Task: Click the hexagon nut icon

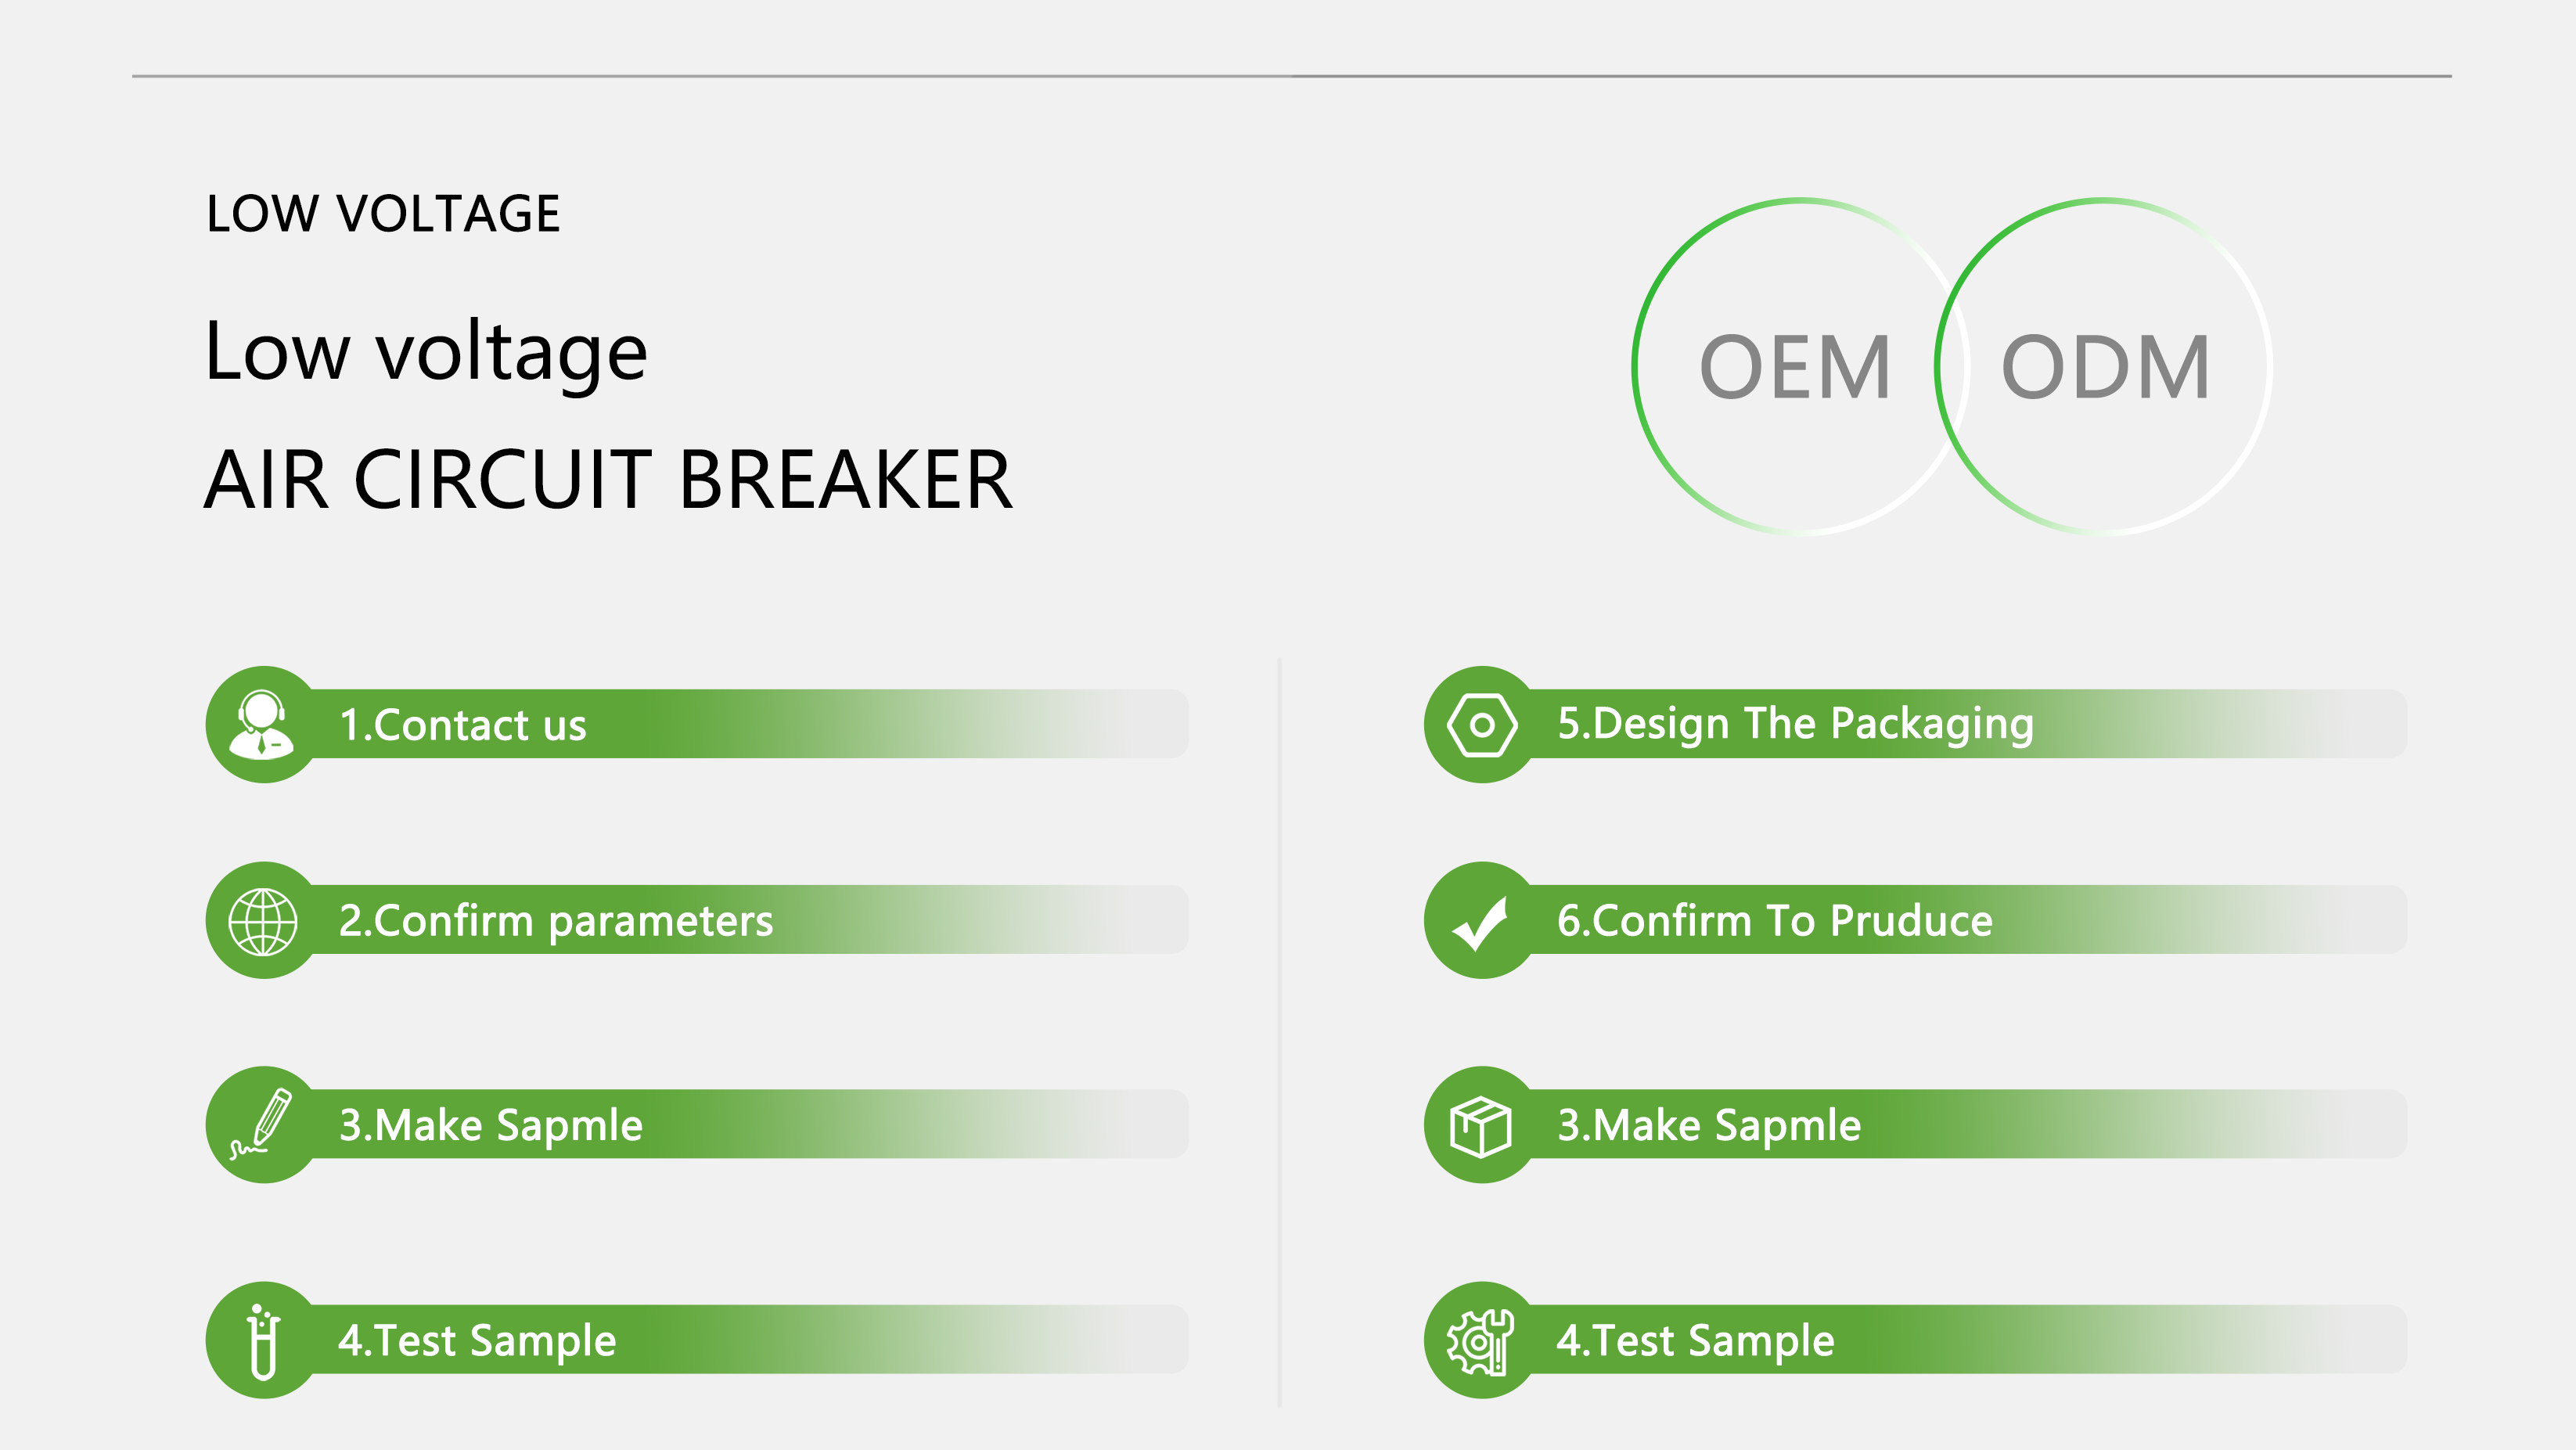Action: click(1482, 724)
